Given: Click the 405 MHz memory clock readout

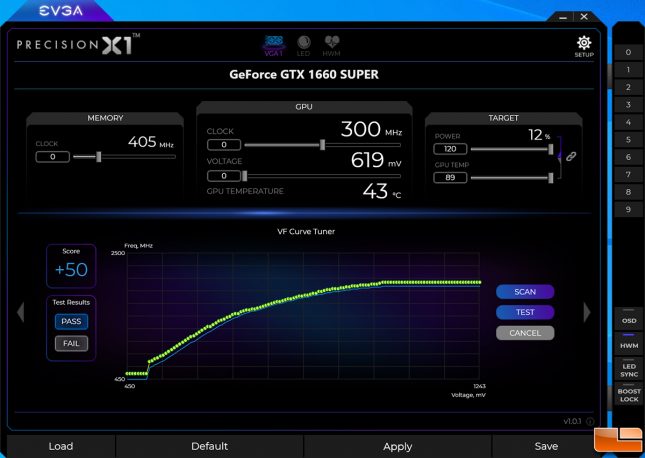Looking at the screenshot, I should (x=151, y=142).
